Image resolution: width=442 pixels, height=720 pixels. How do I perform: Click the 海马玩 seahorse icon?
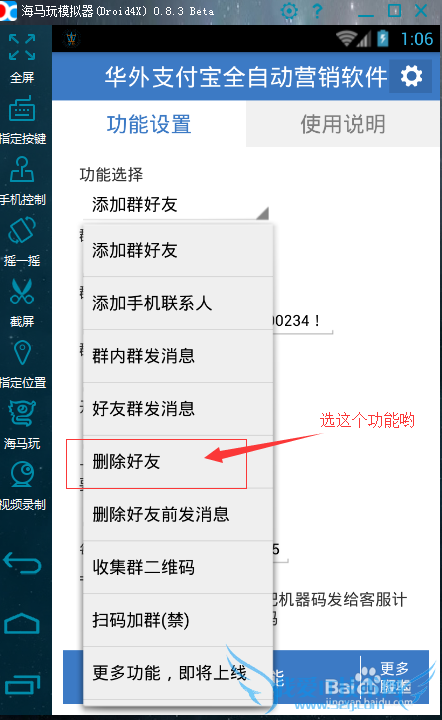(x=22, y=413)
